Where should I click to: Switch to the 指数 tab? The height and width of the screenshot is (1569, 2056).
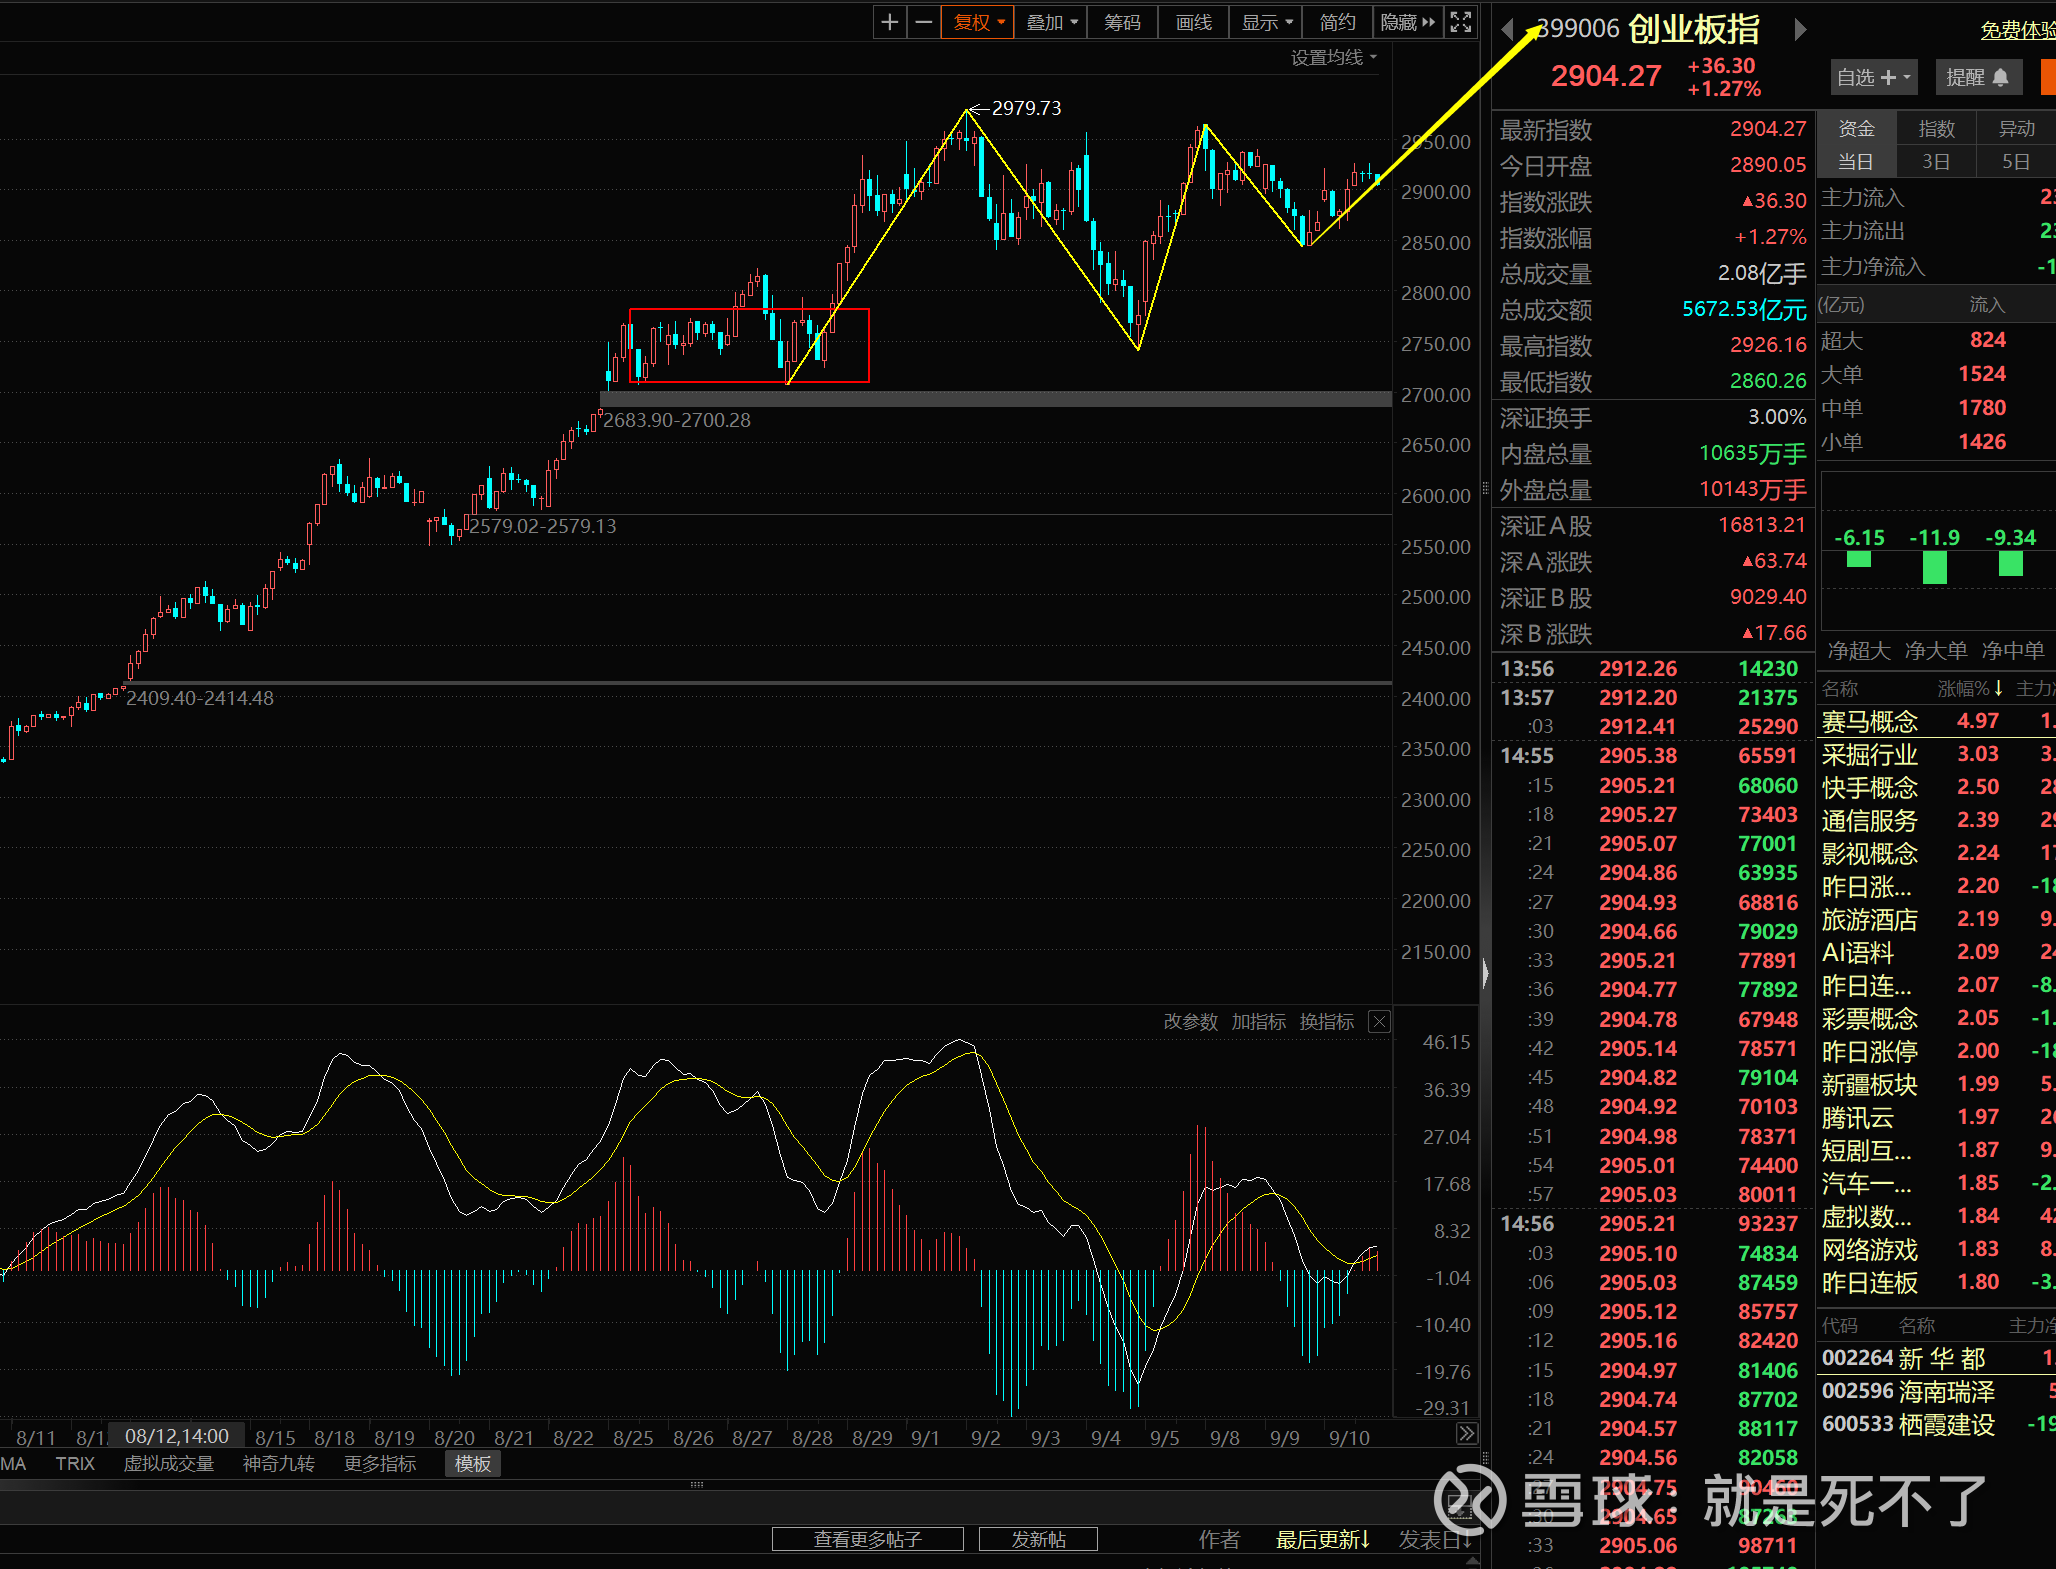click(1936, 128)
